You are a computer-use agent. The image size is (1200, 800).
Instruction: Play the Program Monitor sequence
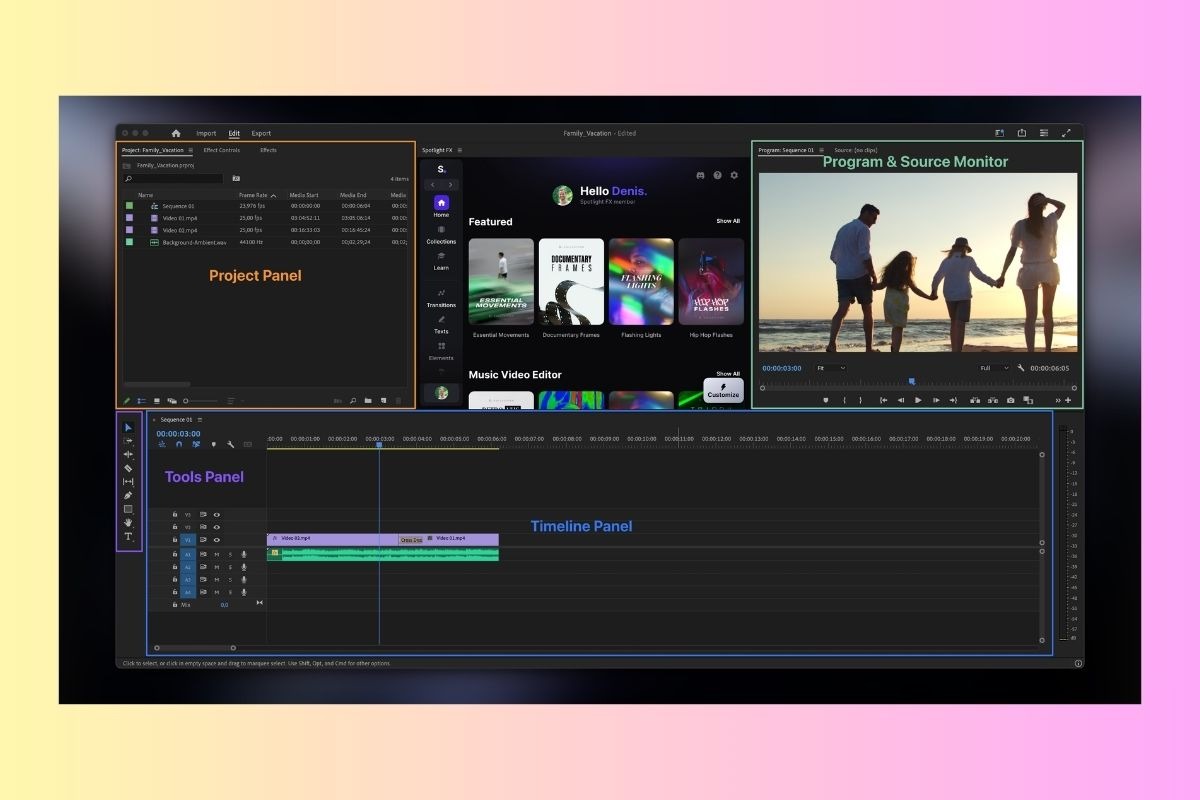pos(918,400)
